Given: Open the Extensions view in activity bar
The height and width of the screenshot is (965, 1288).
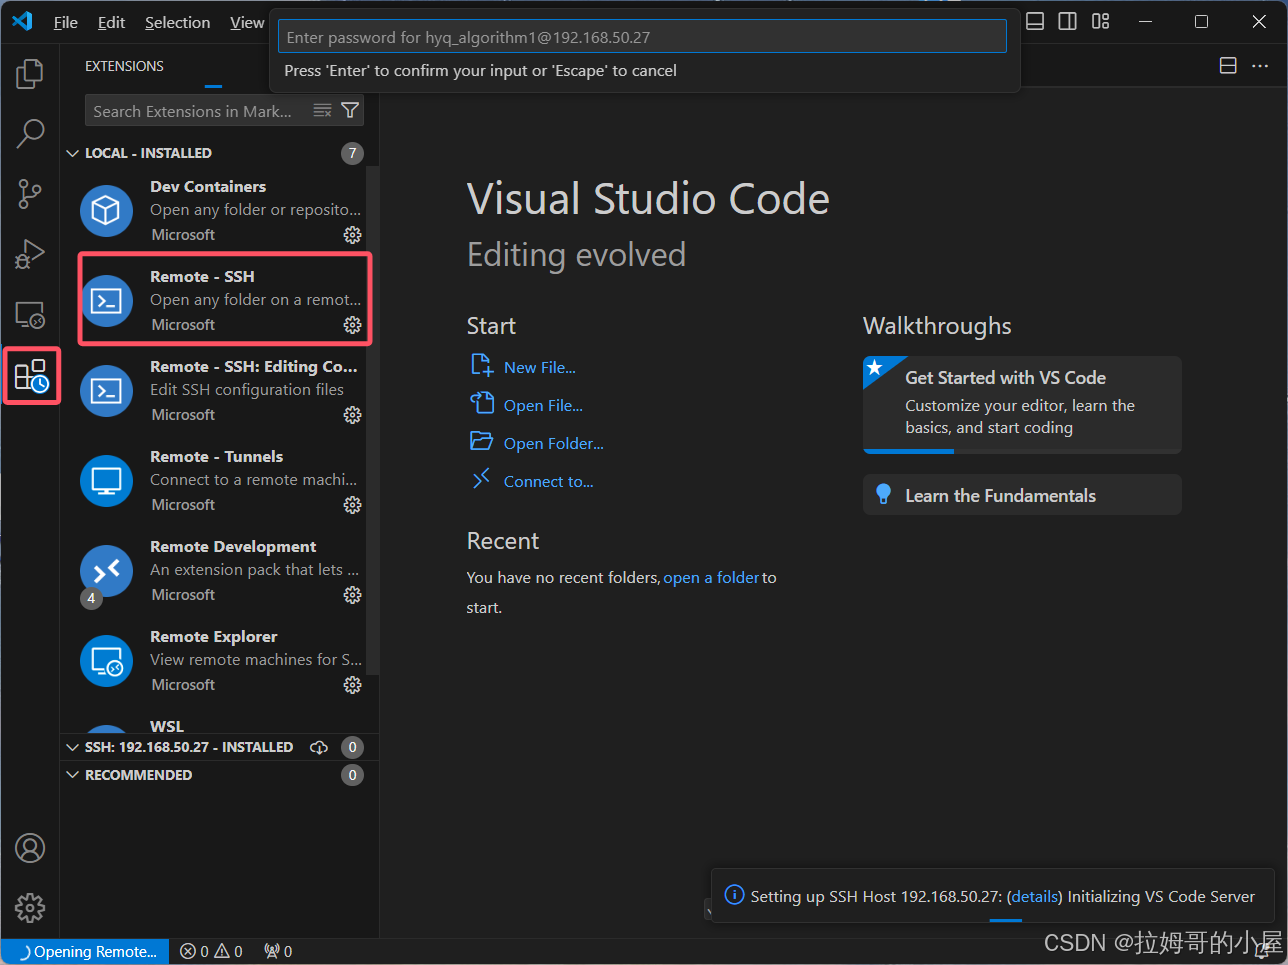Looking at the screenshot, I should [x=31, y=376].
